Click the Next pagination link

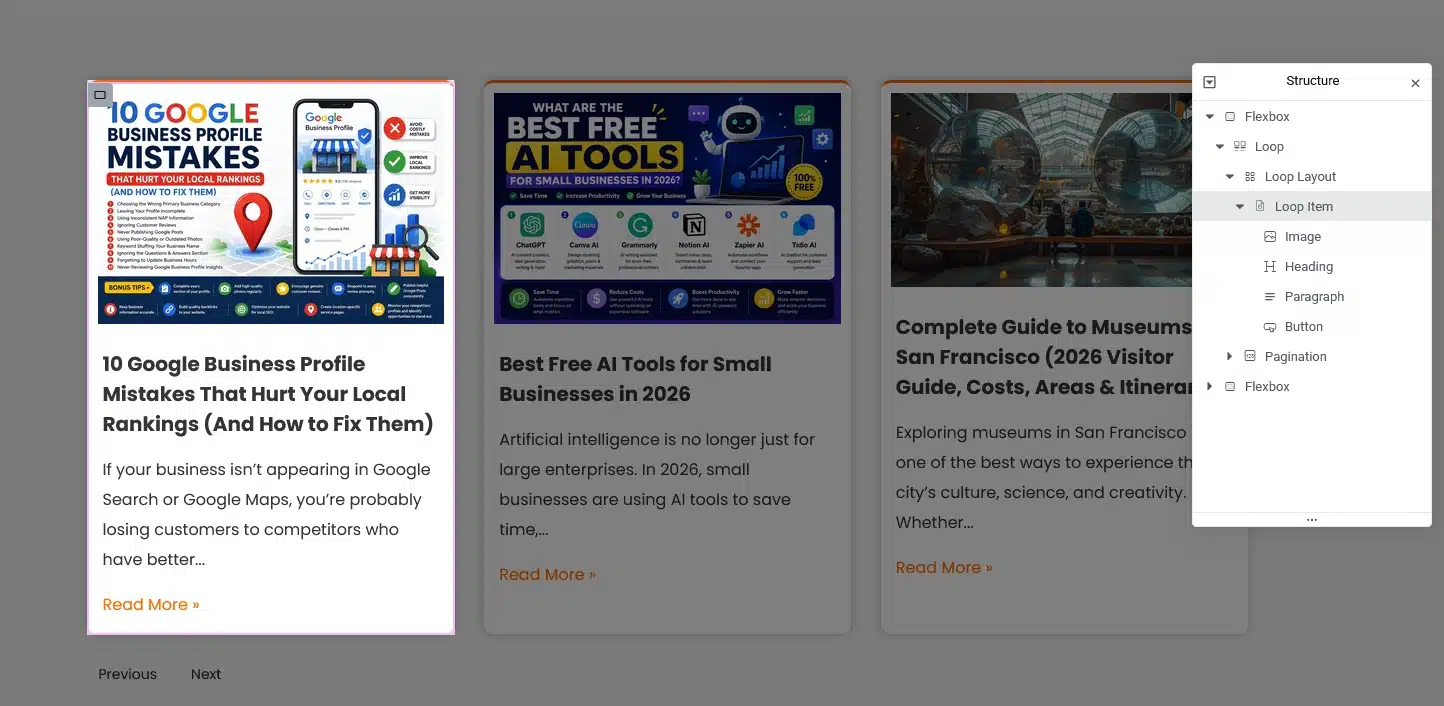tap(206, 674)
